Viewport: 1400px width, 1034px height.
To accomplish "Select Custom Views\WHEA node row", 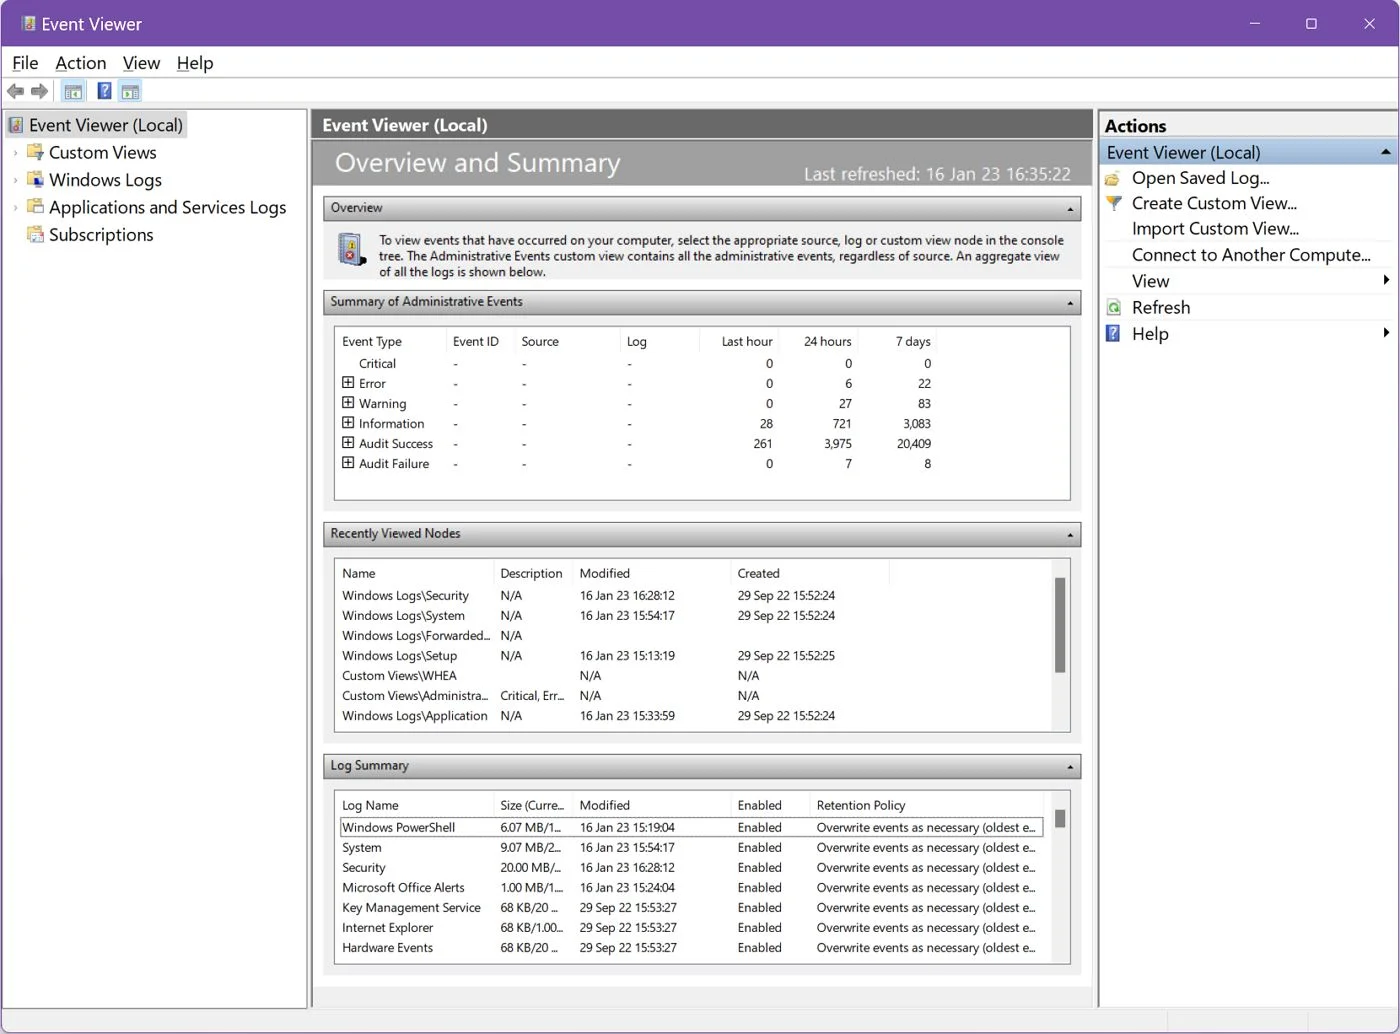I will pos(692,675).
